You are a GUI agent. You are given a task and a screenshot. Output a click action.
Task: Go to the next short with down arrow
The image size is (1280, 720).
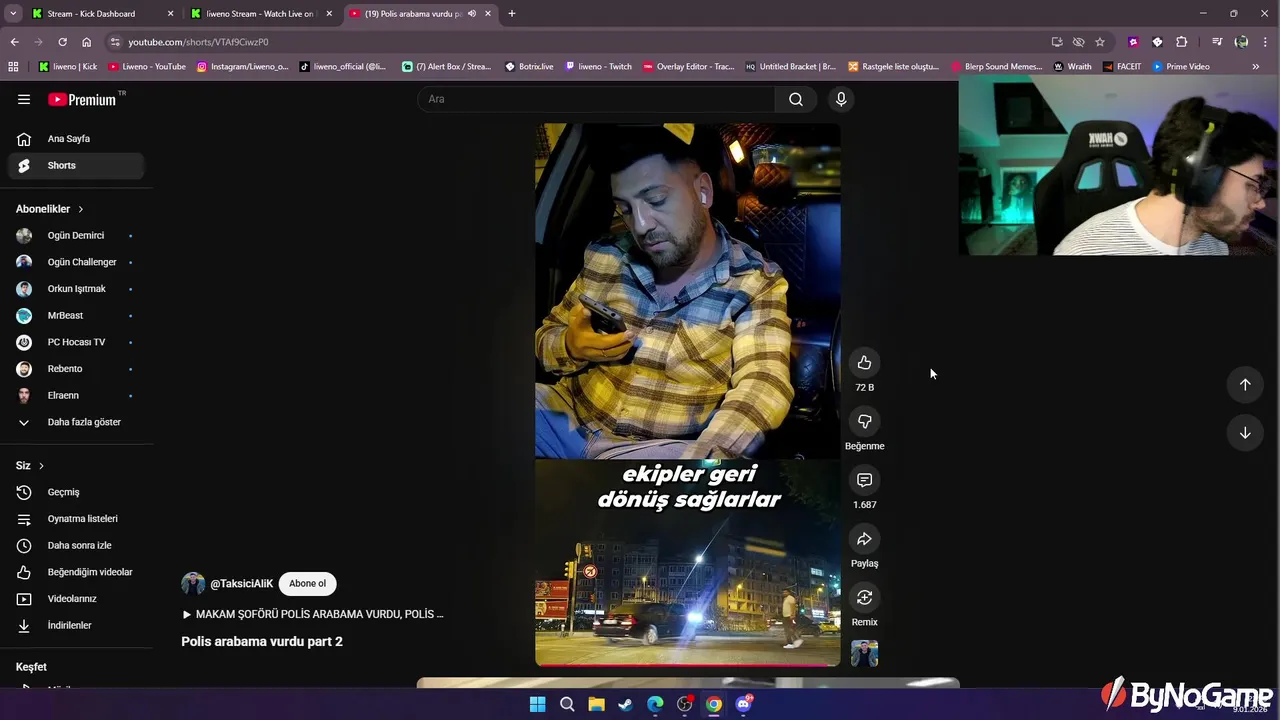coord(1245,433)
